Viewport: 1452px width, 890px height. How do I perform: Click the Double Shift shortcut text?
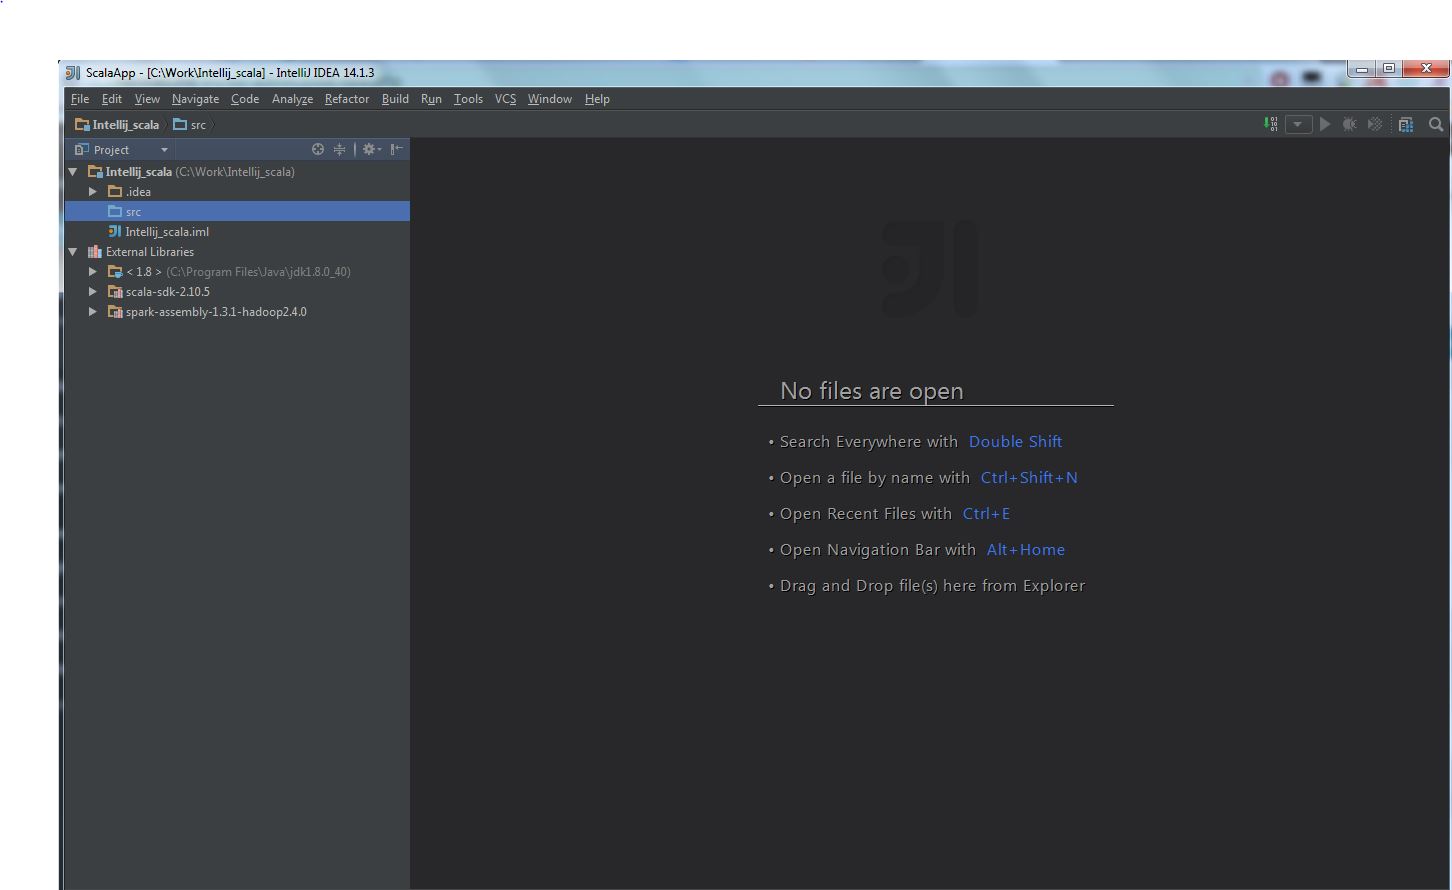click(1015, 442)
